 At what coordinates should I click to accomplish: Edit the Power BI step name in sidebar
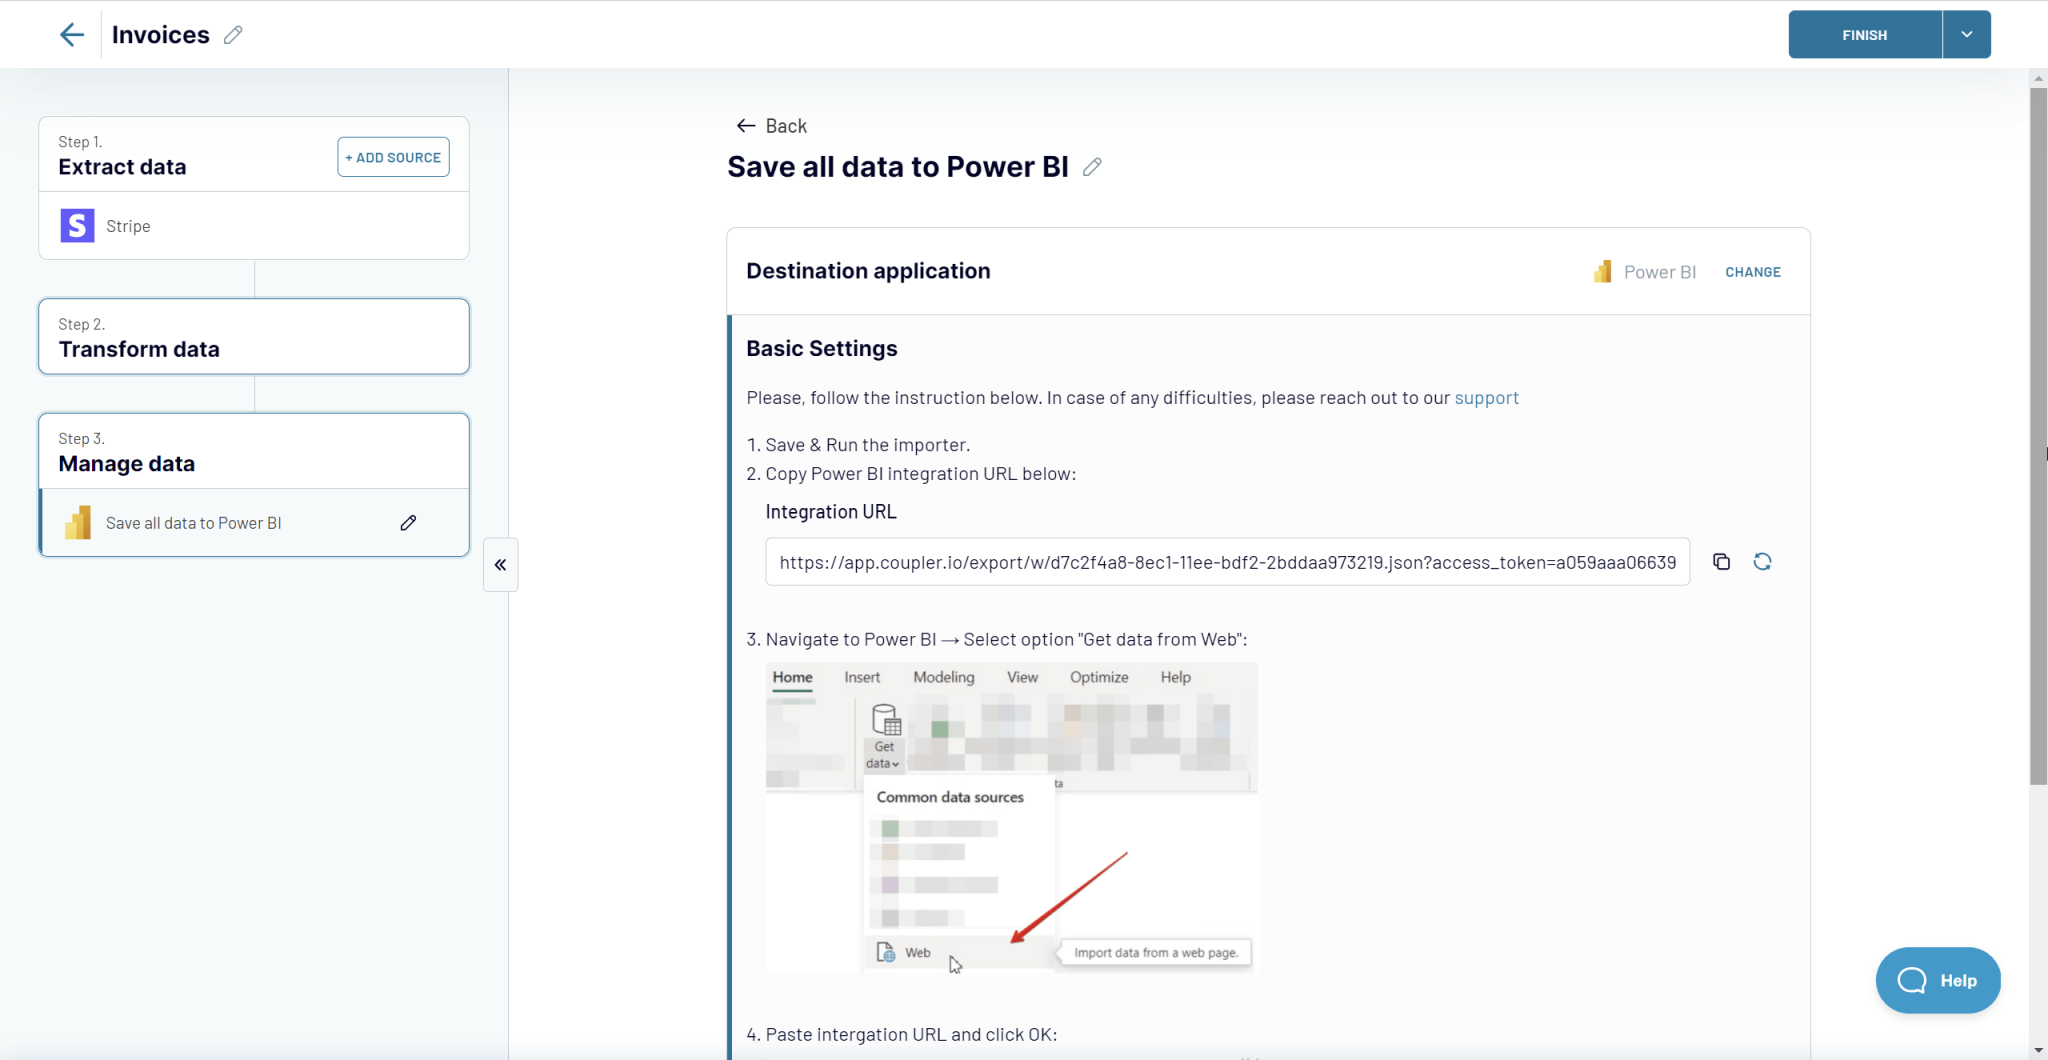[x=408, y=522]
